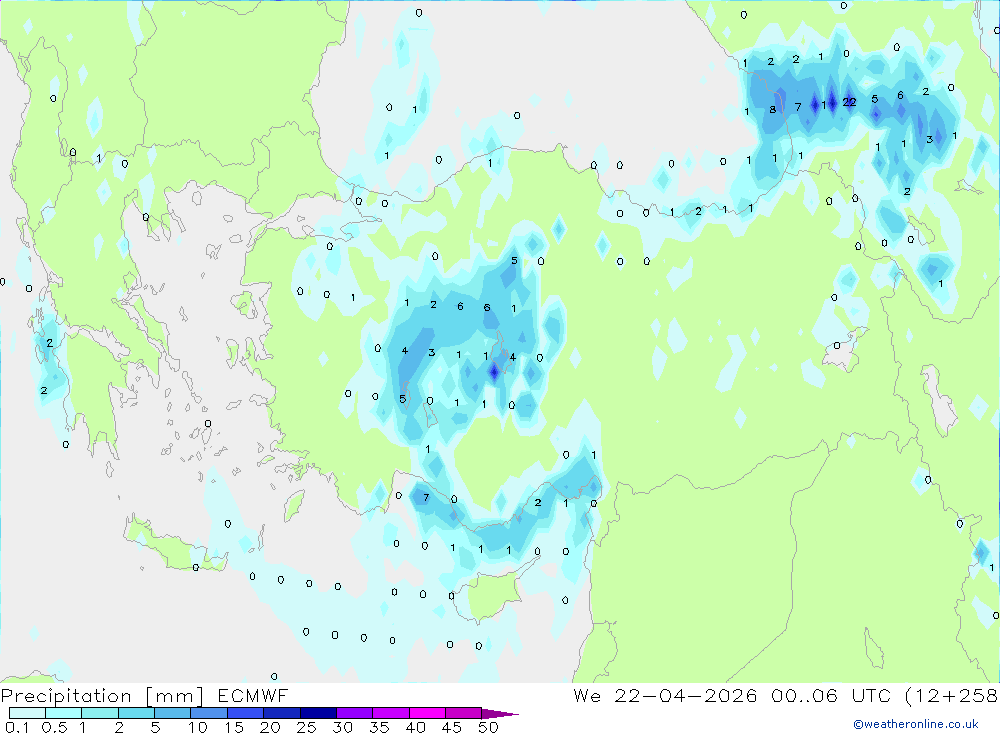The width and height of the screenshot is (1000, 733).
Task: Click the 45–50 mm legend color swatch
Action: [464, 713]
